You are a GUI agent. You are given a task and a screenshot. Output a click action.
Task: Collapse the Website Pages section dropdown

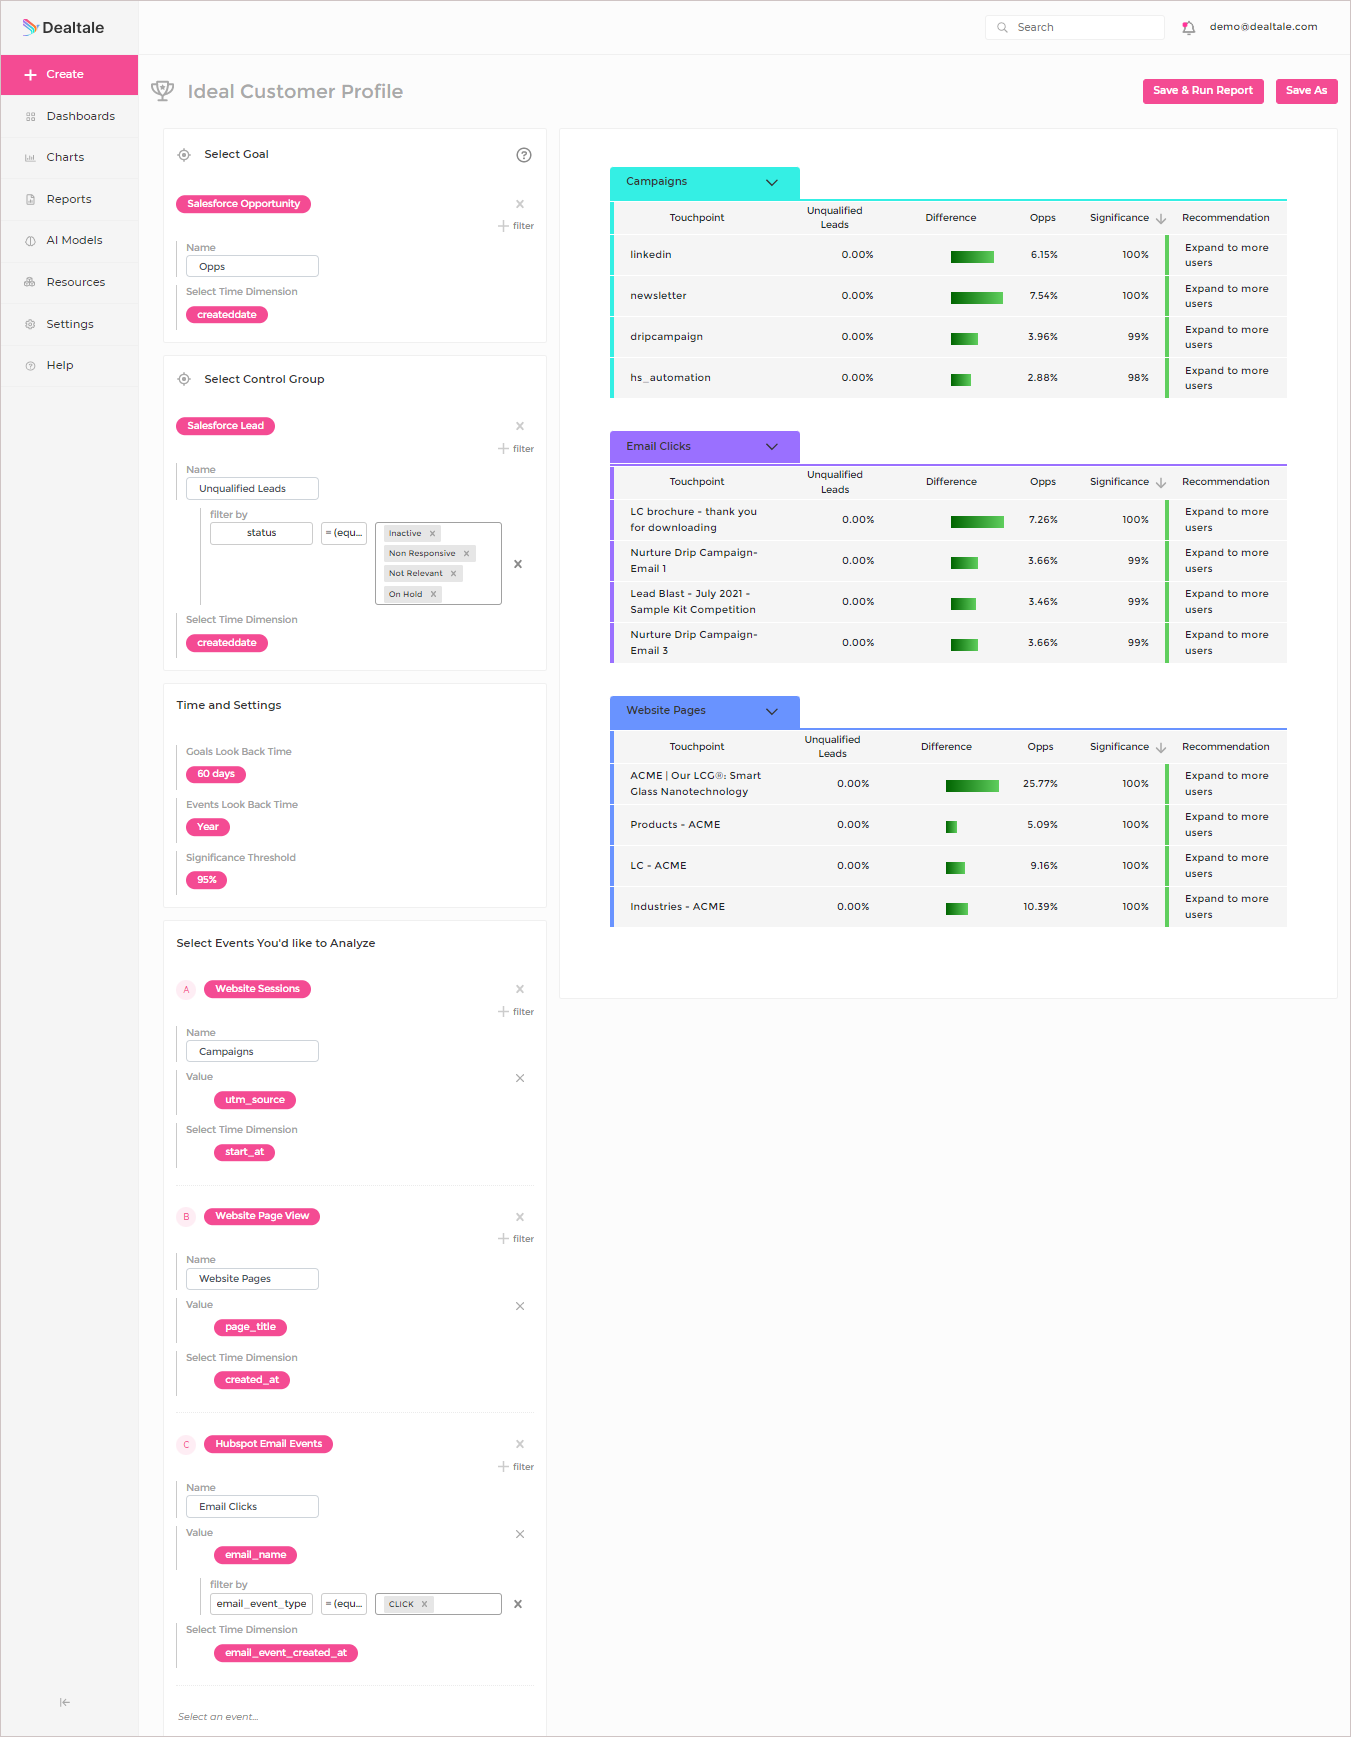click(772, 711)
